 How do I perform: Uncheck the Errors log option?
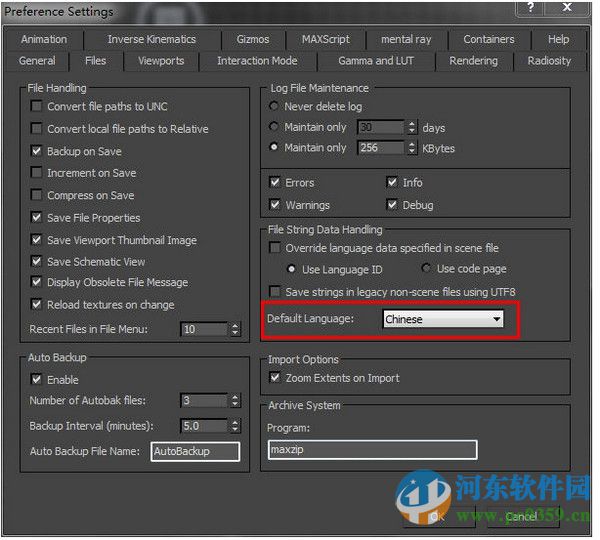pos(275,182)
